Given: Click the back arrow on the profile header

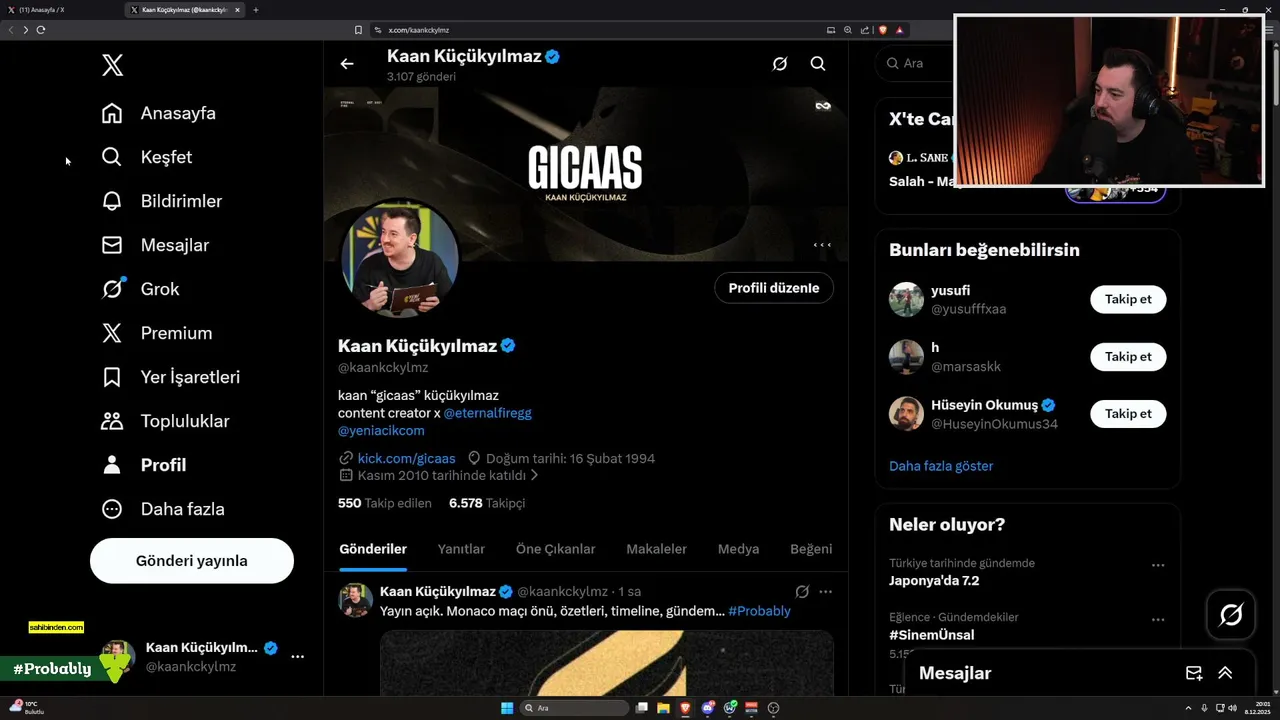Looking at the screenshot, I should tap(347, 64).
